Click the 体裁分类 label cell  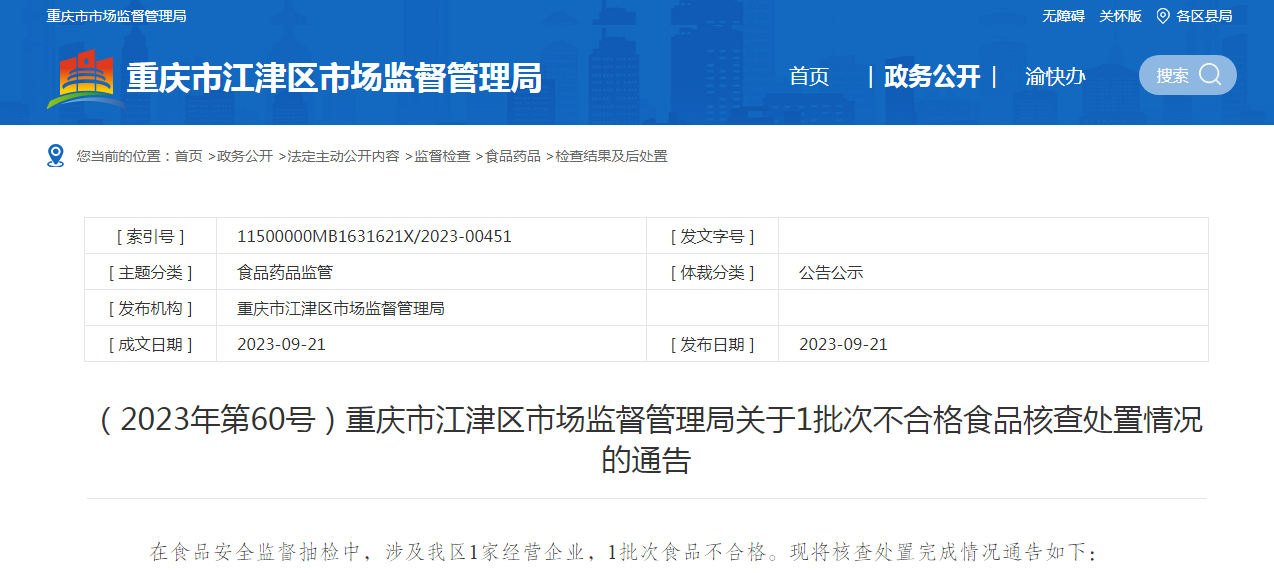(713, 272)
